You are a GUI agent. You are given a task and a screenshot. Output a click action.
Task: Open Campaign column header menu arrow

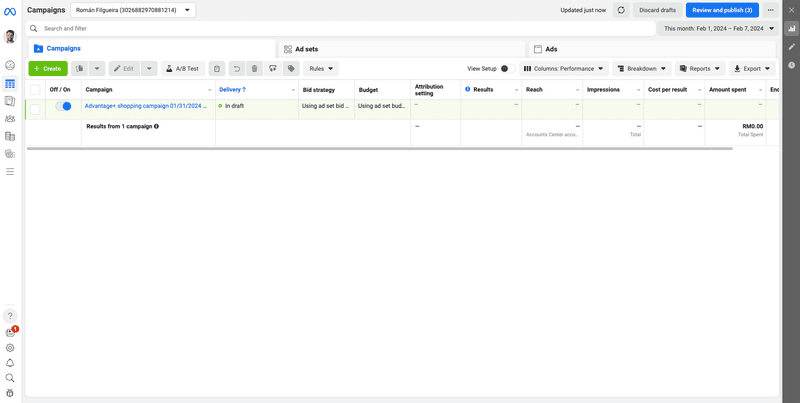pyautogui.click(x=210, y=90)
